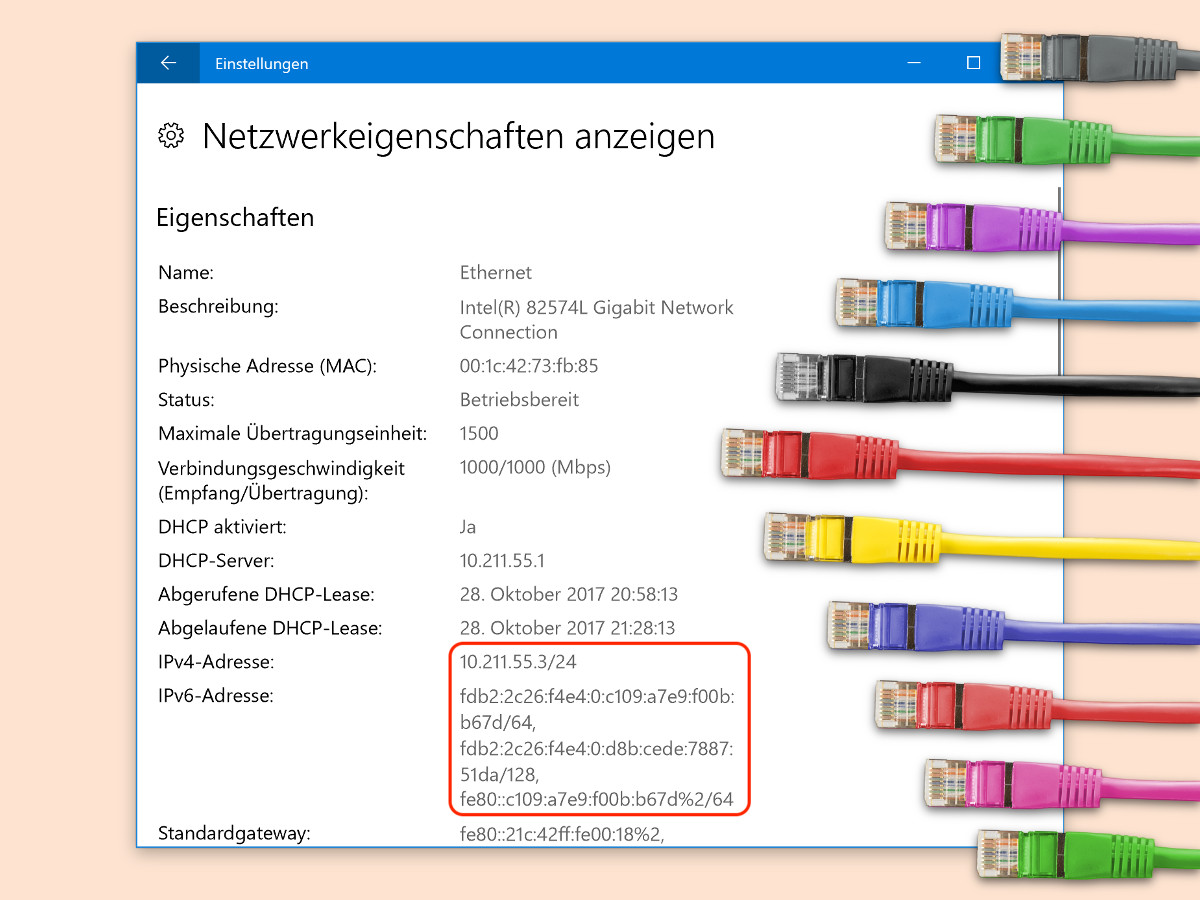This screenshot has height=900, width=1200.
Task: Click the back arrow in the title bar
Action: [x=168, y=62]
